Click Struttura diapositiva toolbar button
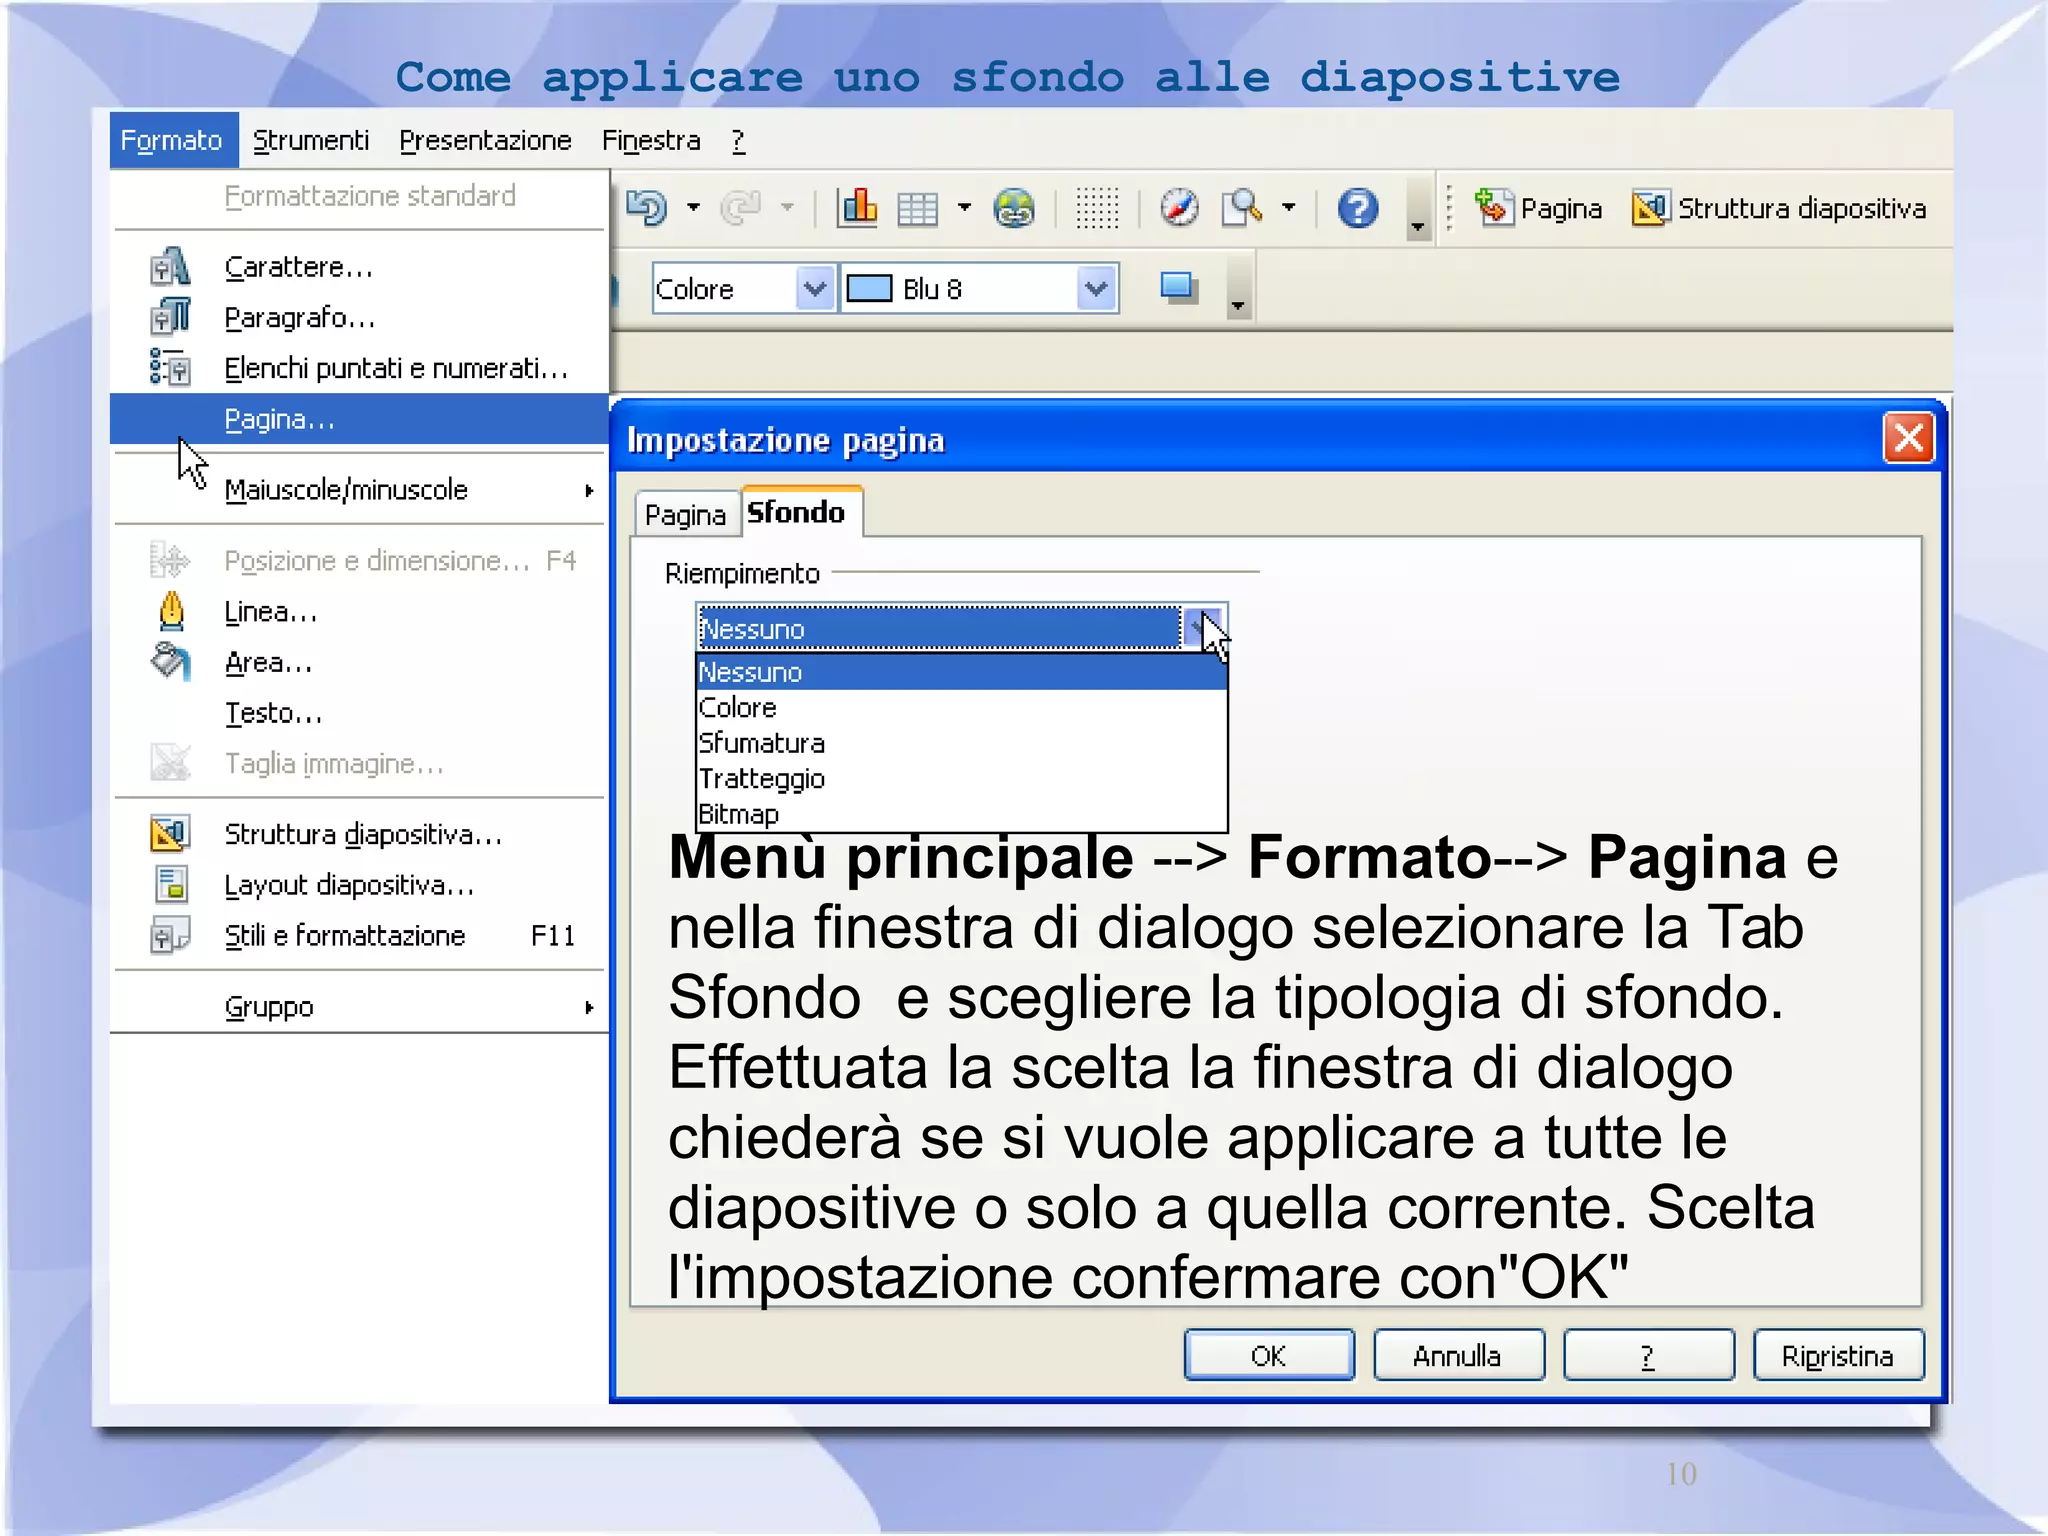 tap(1779, 208)
